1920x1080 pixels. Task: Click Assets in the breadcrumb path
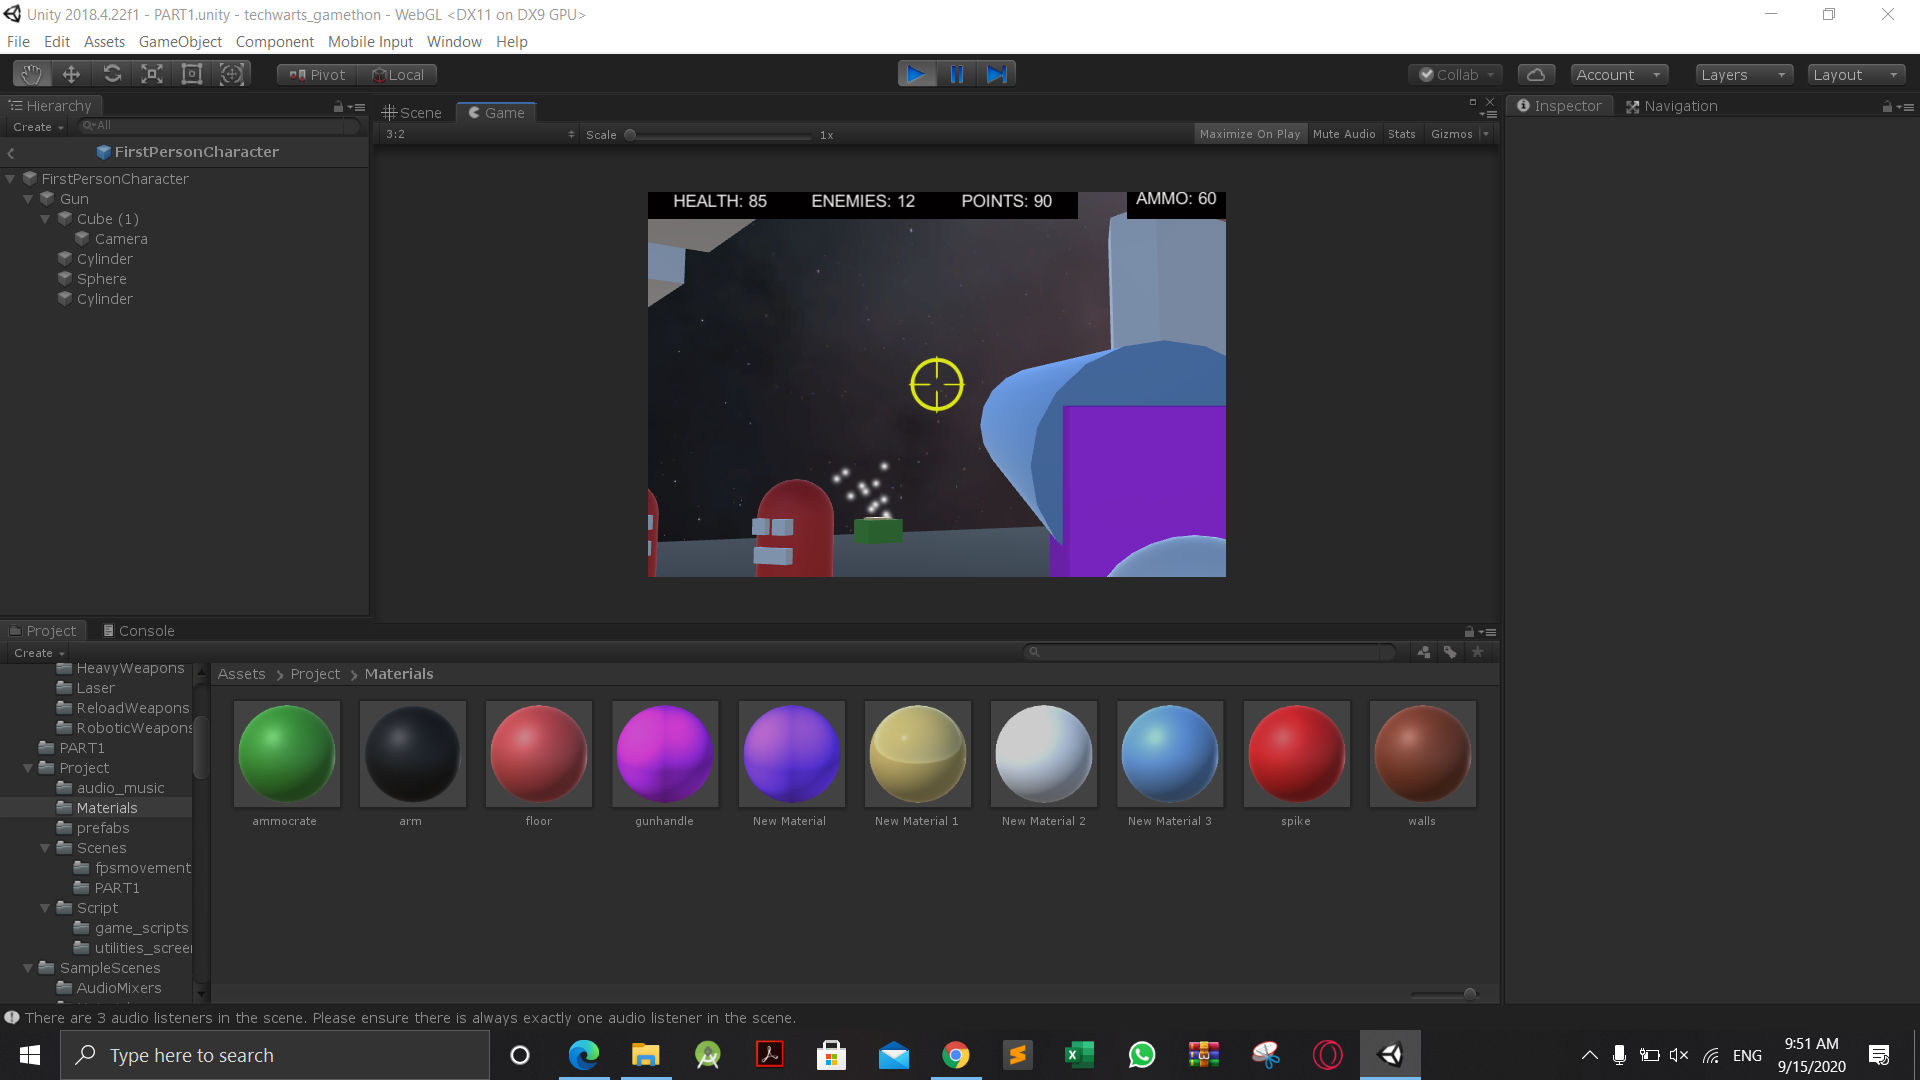point(241,674)
